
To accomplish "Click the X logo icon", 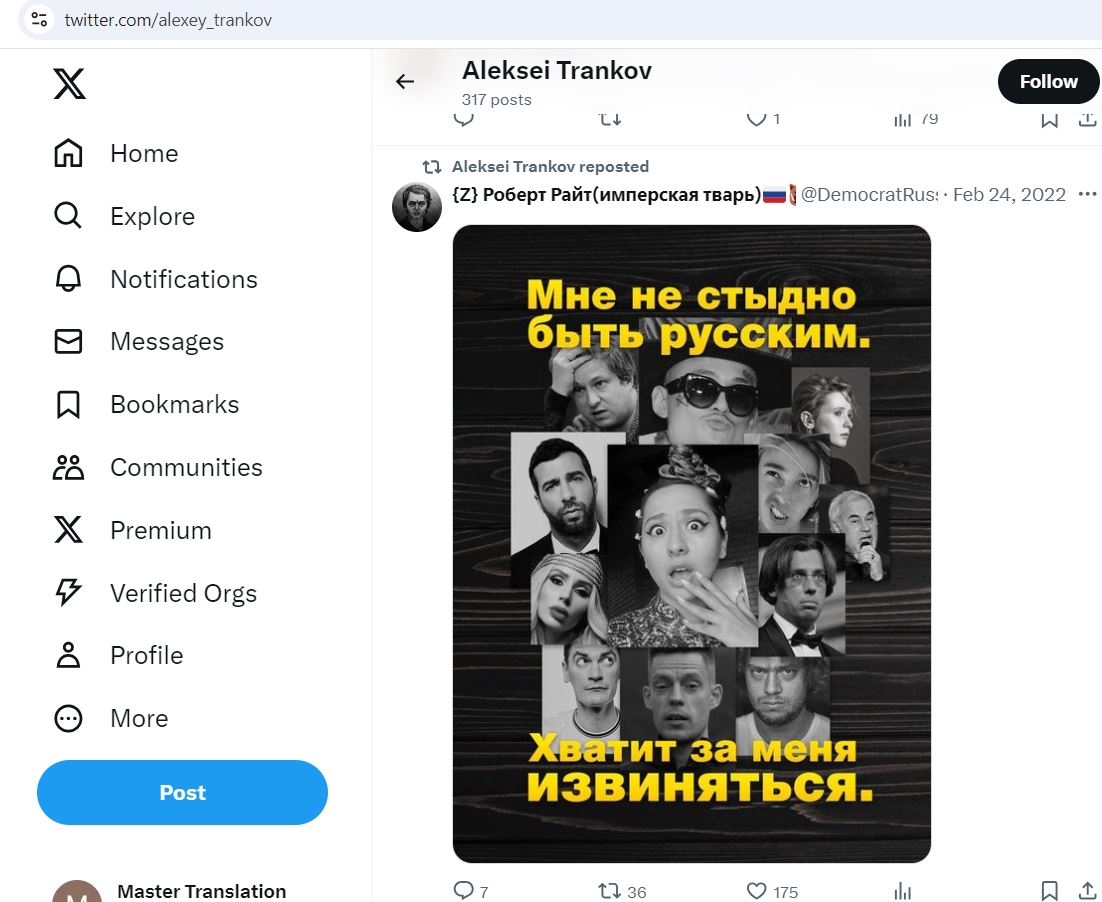I will (x=69, y=84).
